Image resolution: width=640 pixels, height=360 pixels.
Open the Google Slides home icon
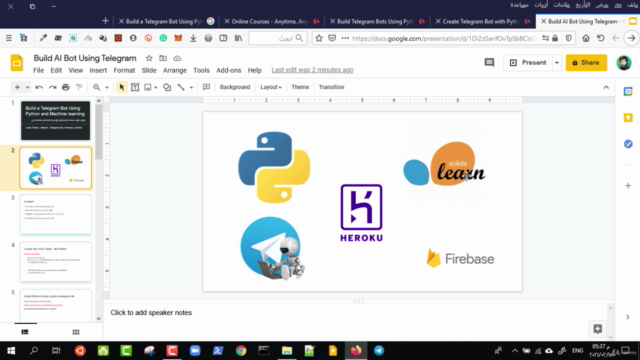(x=17, y=63)
